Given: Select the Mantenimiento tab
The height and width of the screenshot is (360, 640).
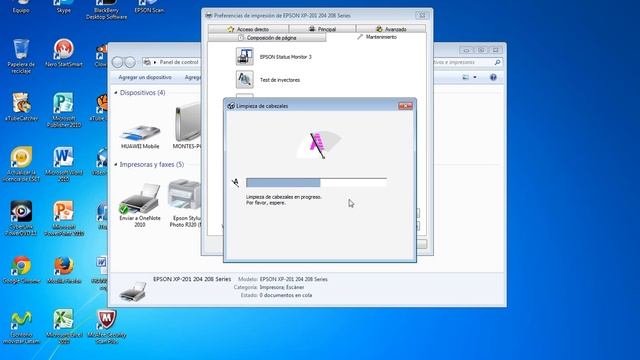Looking at the screenshot, I should [376, 37].
